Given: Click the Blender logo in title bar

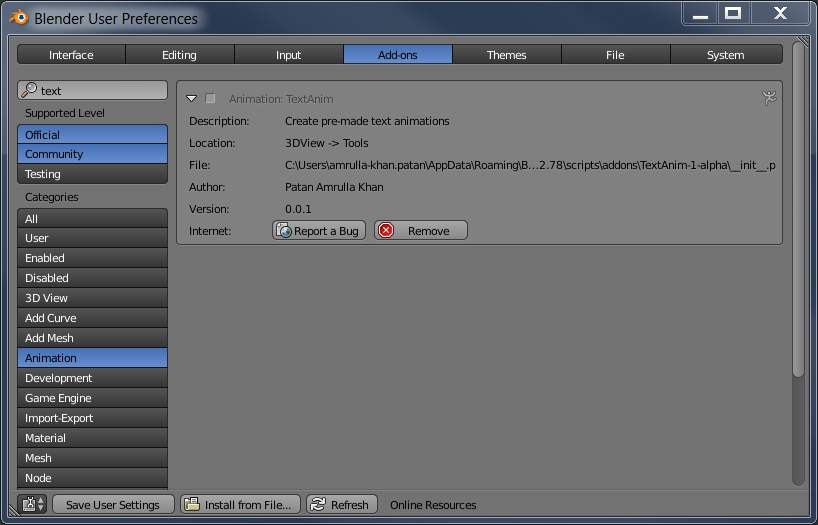Looking at the screenshot, I should 19,18.
